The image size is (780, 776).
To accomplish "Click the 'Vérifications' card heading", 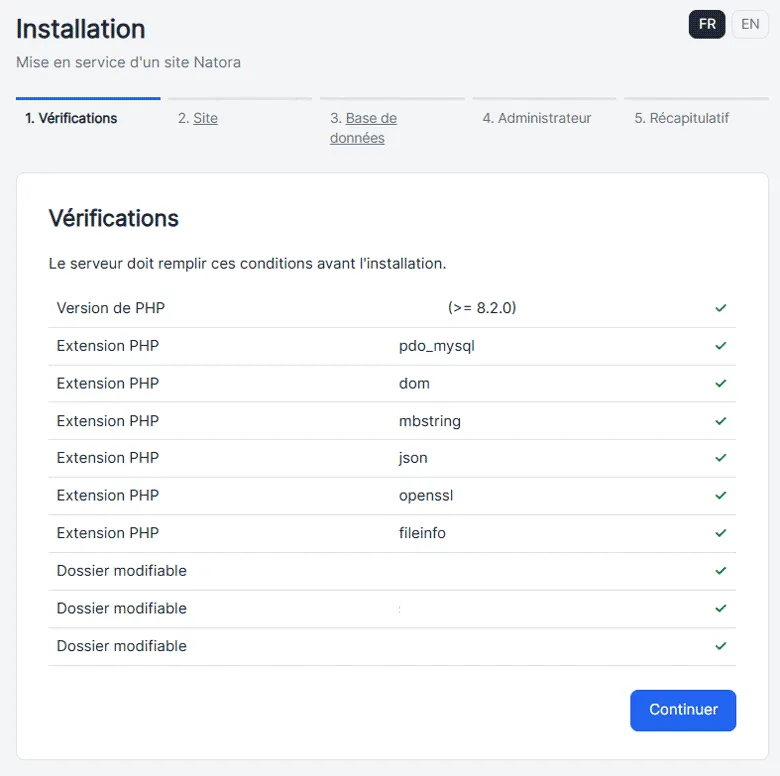I will click(113, 218).
